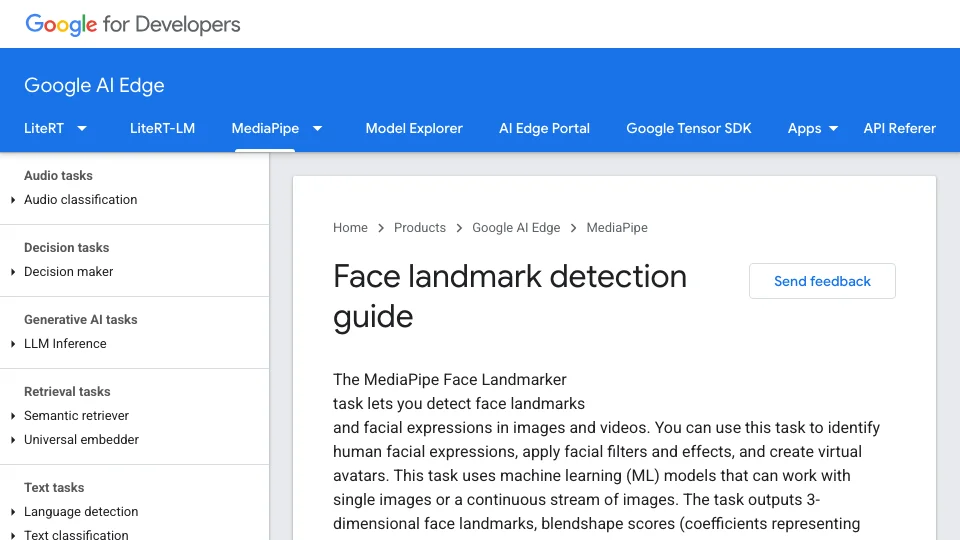The image size is (960, 540).
Task: Open the Model Explorer tab
Action: [414, 129]
